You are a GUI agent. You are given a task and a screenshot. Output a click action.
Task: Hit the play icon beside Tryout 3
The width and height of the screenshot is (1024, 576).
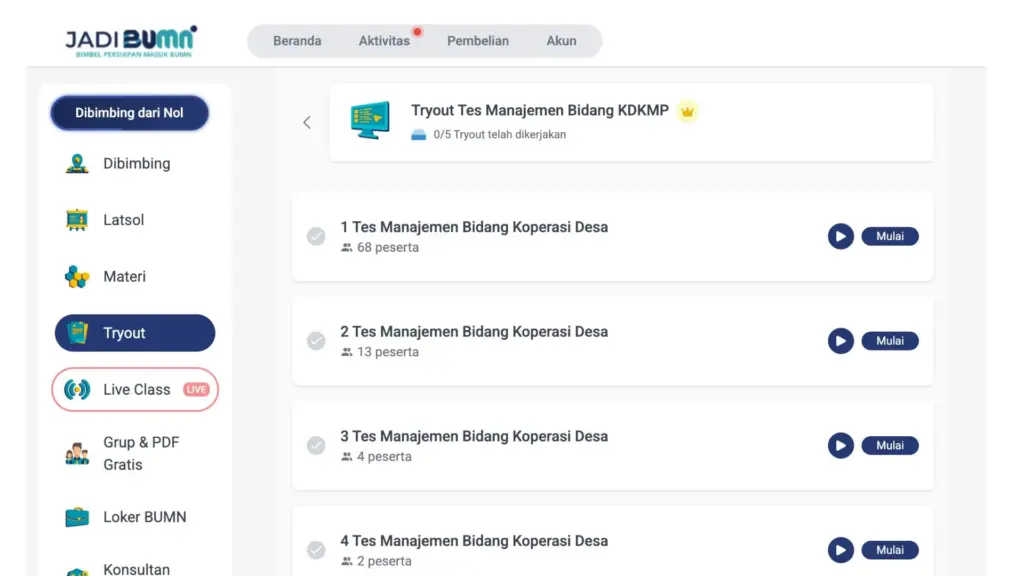click(840, 445)
